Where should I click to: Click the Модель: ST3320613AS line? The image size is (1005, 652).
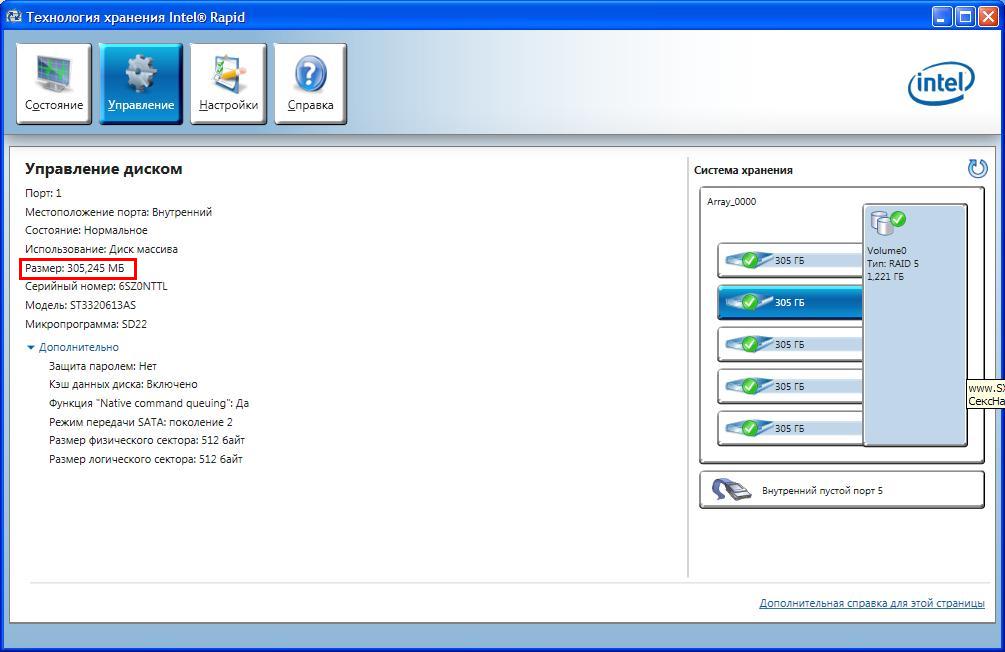[x=80, y=305]
